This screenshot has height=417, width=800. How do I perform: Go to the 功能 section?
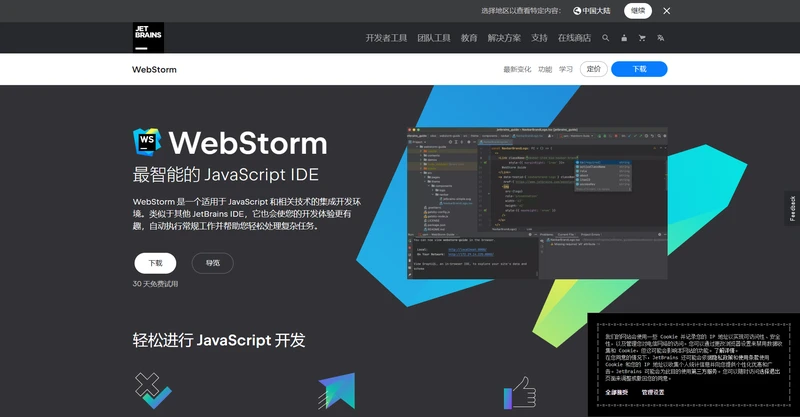coord(545,69)
